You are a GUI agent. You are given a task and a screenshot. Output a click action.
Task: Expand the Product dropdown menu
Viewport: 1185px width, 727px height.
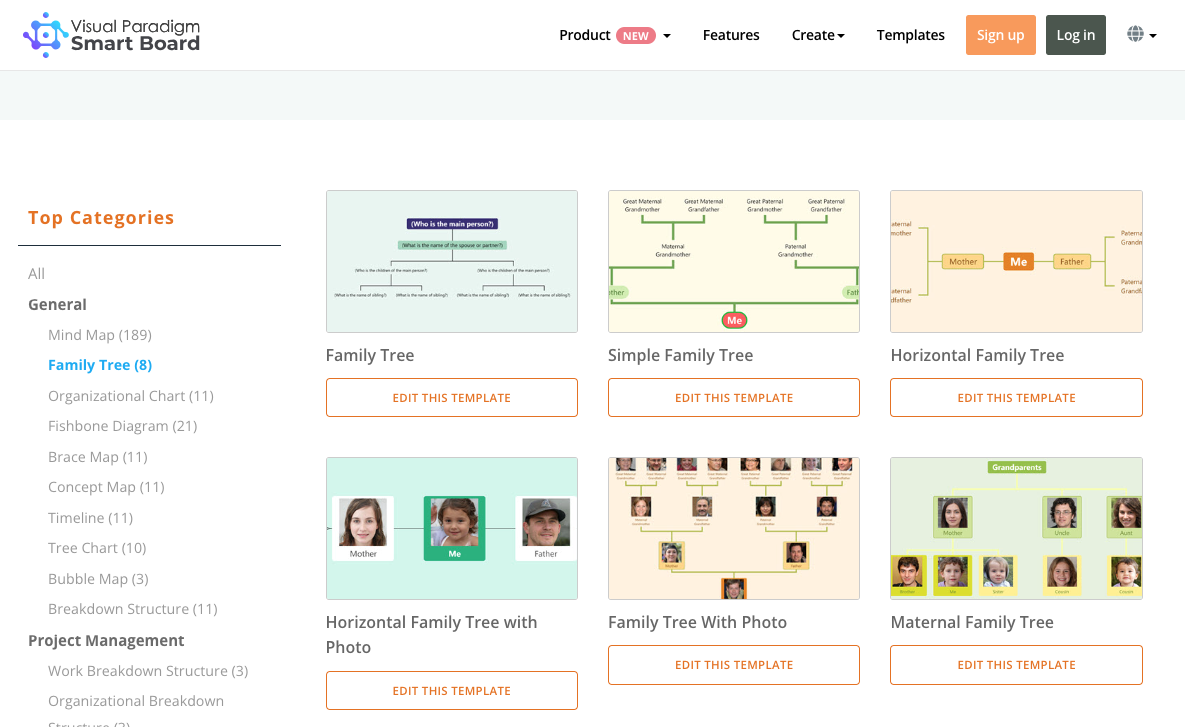[614, 35]
